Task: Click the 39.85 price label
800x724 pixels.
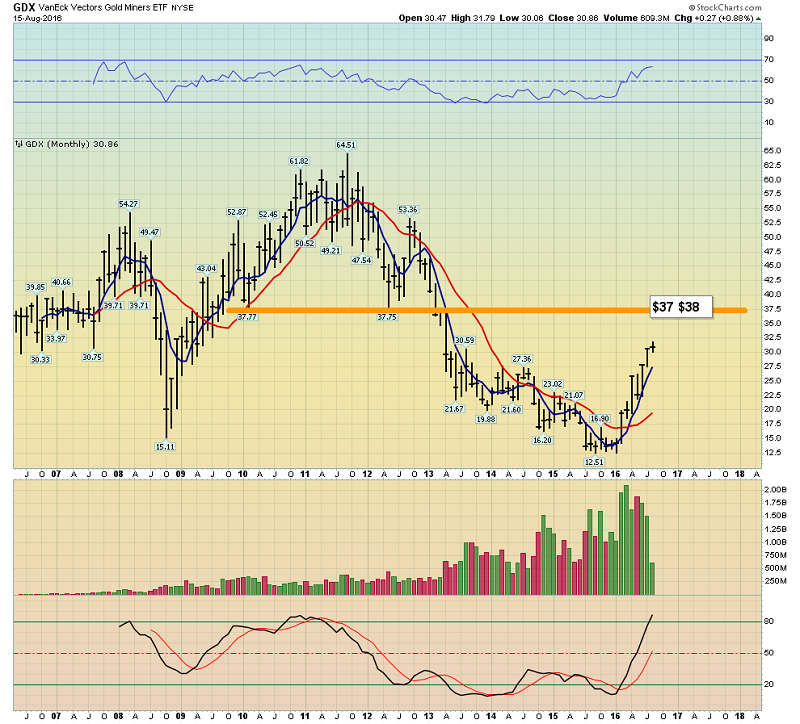Action: (36, 287)
